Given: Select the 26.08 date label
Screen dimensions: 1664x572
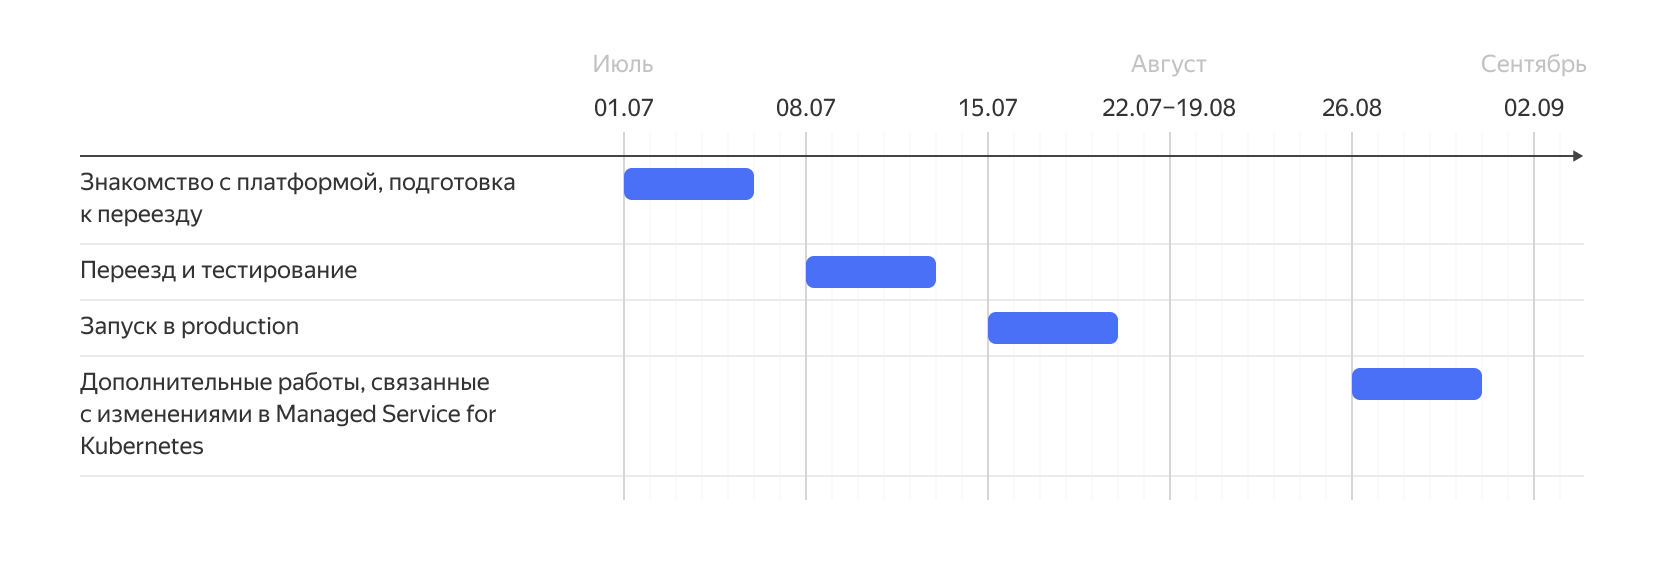Looking at the screenshot, I should coord(1351,108).
